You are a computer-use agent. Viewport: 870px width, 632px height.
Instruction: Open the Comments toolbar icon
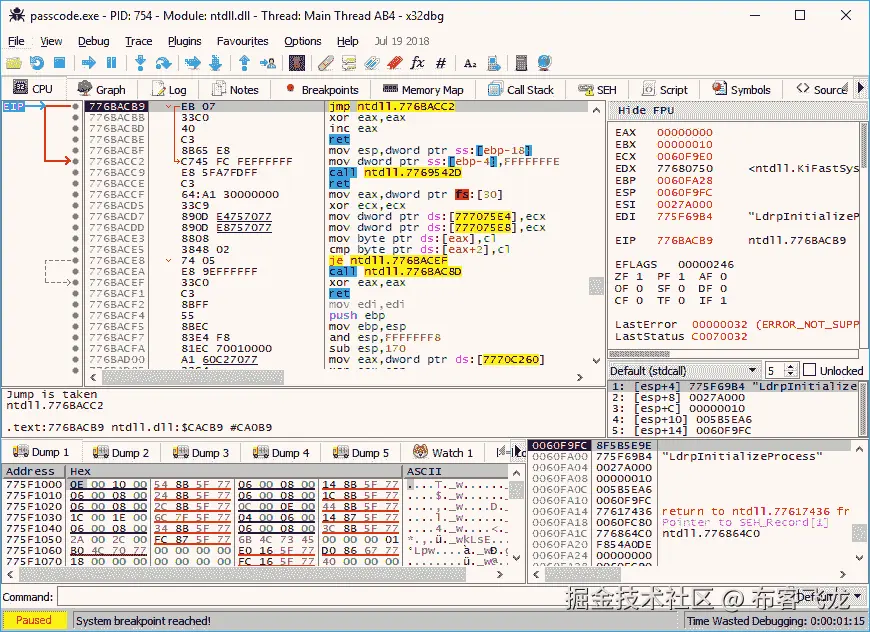pos(349,63)
